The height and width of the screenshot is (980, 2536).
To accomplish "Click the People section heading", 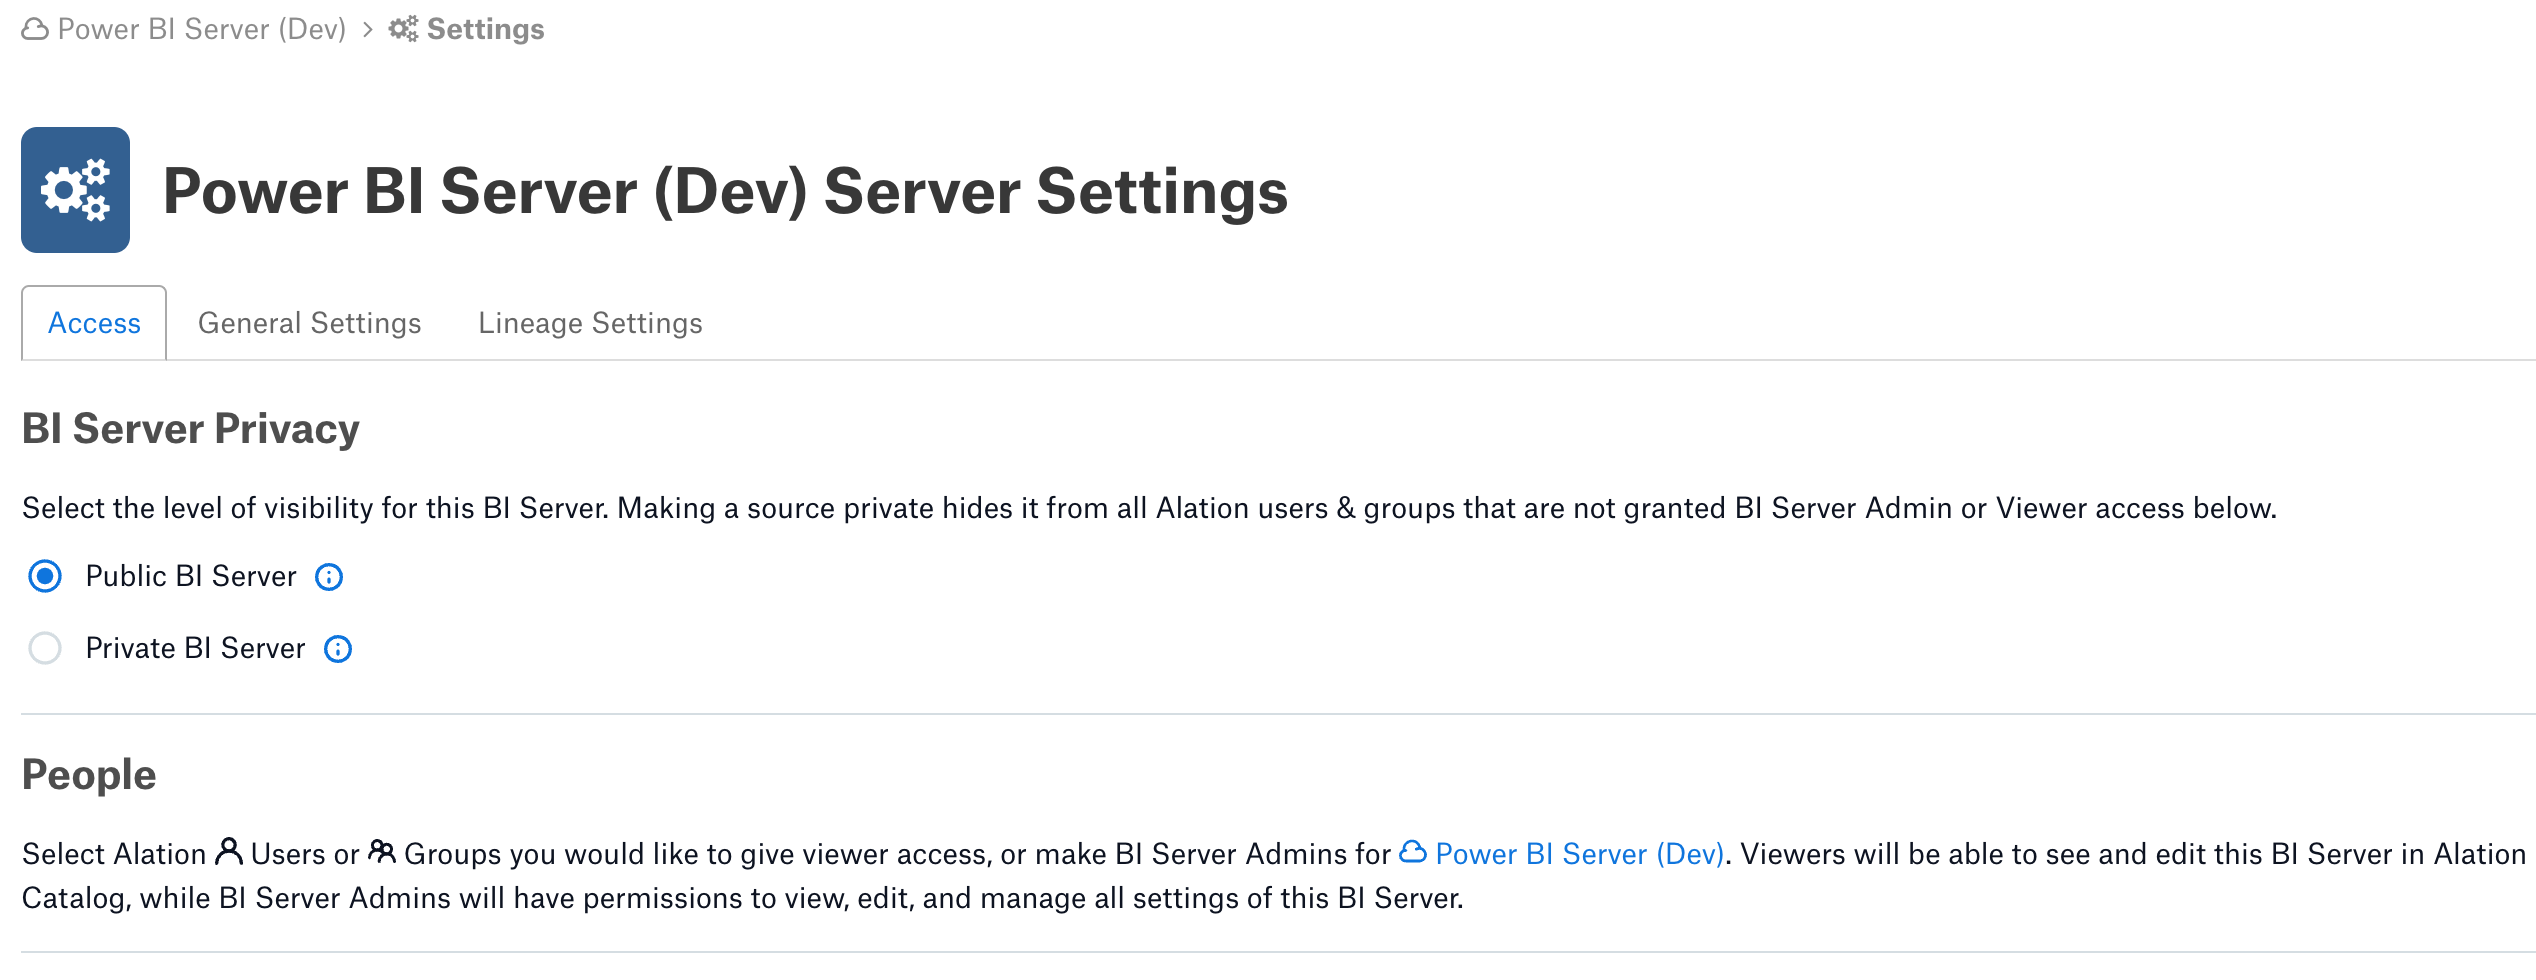I will (x=89, y=775).
